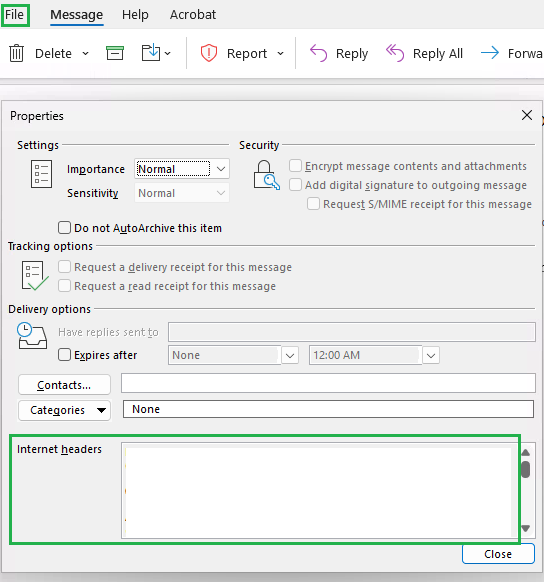Click the Move to folder icon
This screenshot has height=582, width=544.
pyautogui.click(x=151, y=53)
